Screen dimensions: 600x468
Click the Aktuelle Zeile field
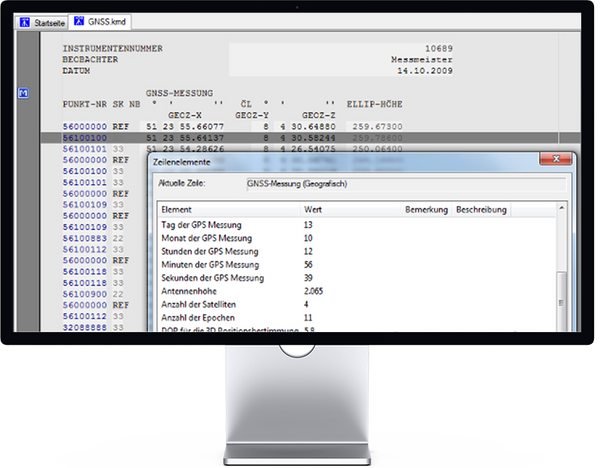tap(402, 184)
